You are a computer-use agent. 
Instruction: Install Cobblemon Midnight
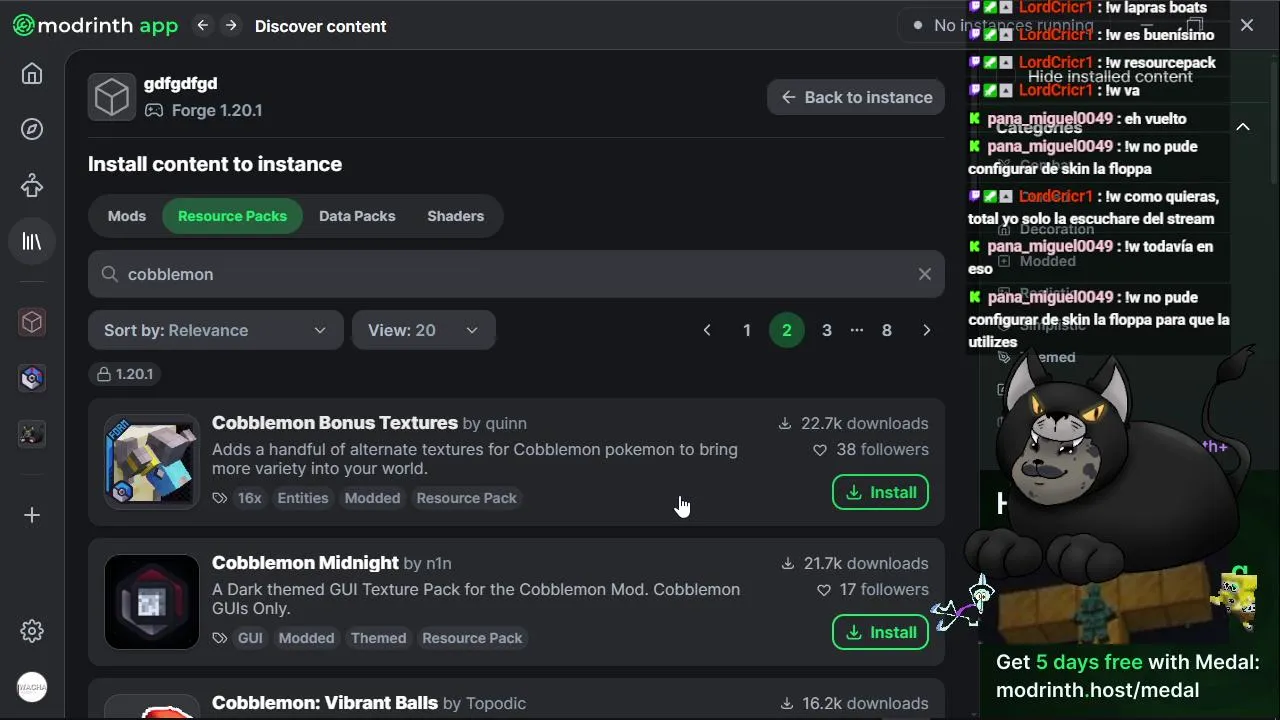pos(880,632)
